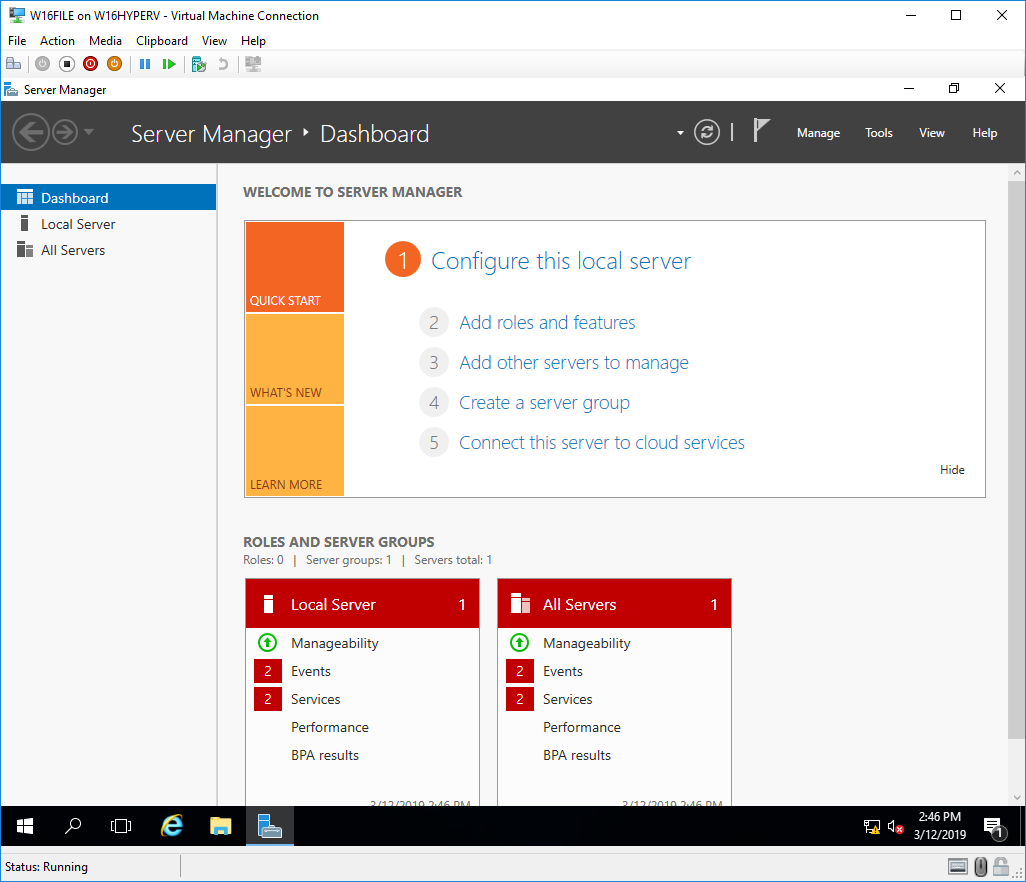1026x882 pixels.
Task: Click Performance in the Local Server tile
Action: coord(330,728)
